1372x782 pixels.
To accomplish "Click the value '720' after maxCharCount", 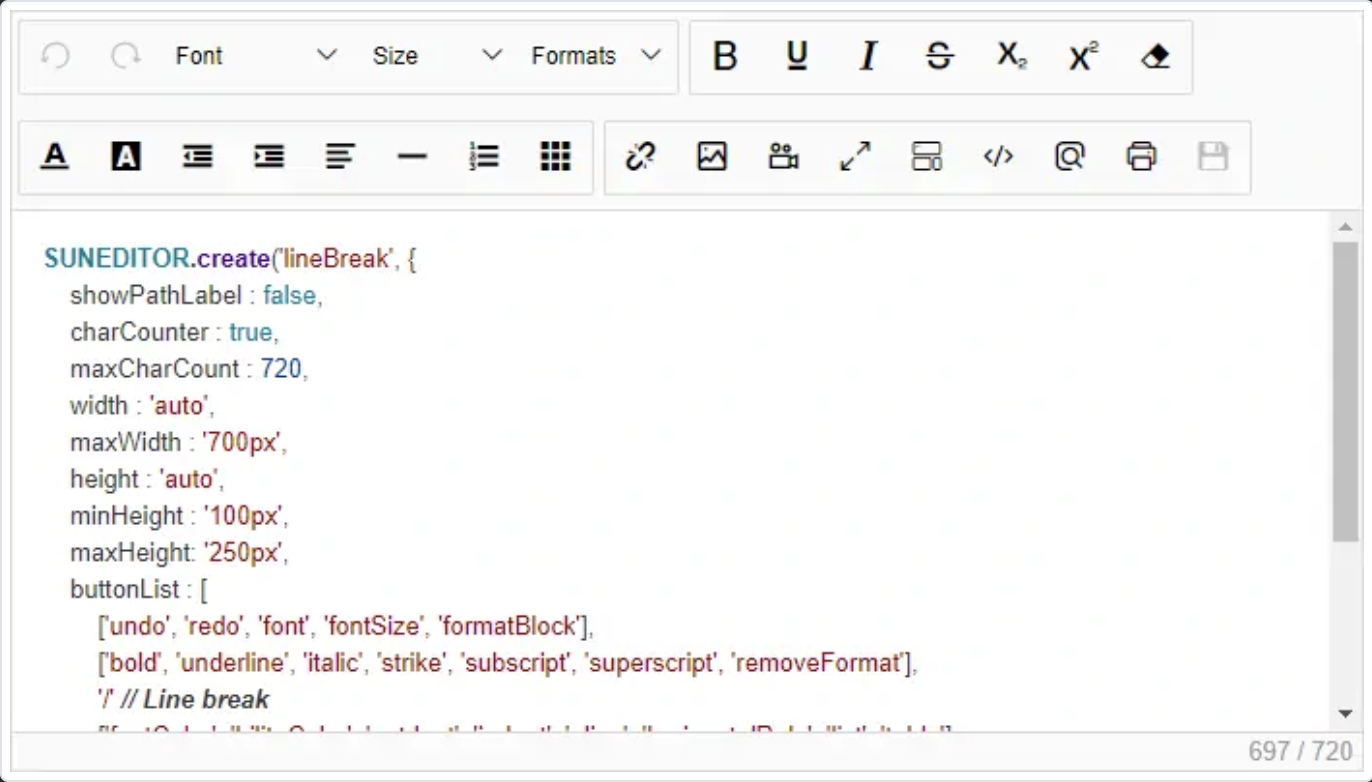I will click(x=281, y=369).
